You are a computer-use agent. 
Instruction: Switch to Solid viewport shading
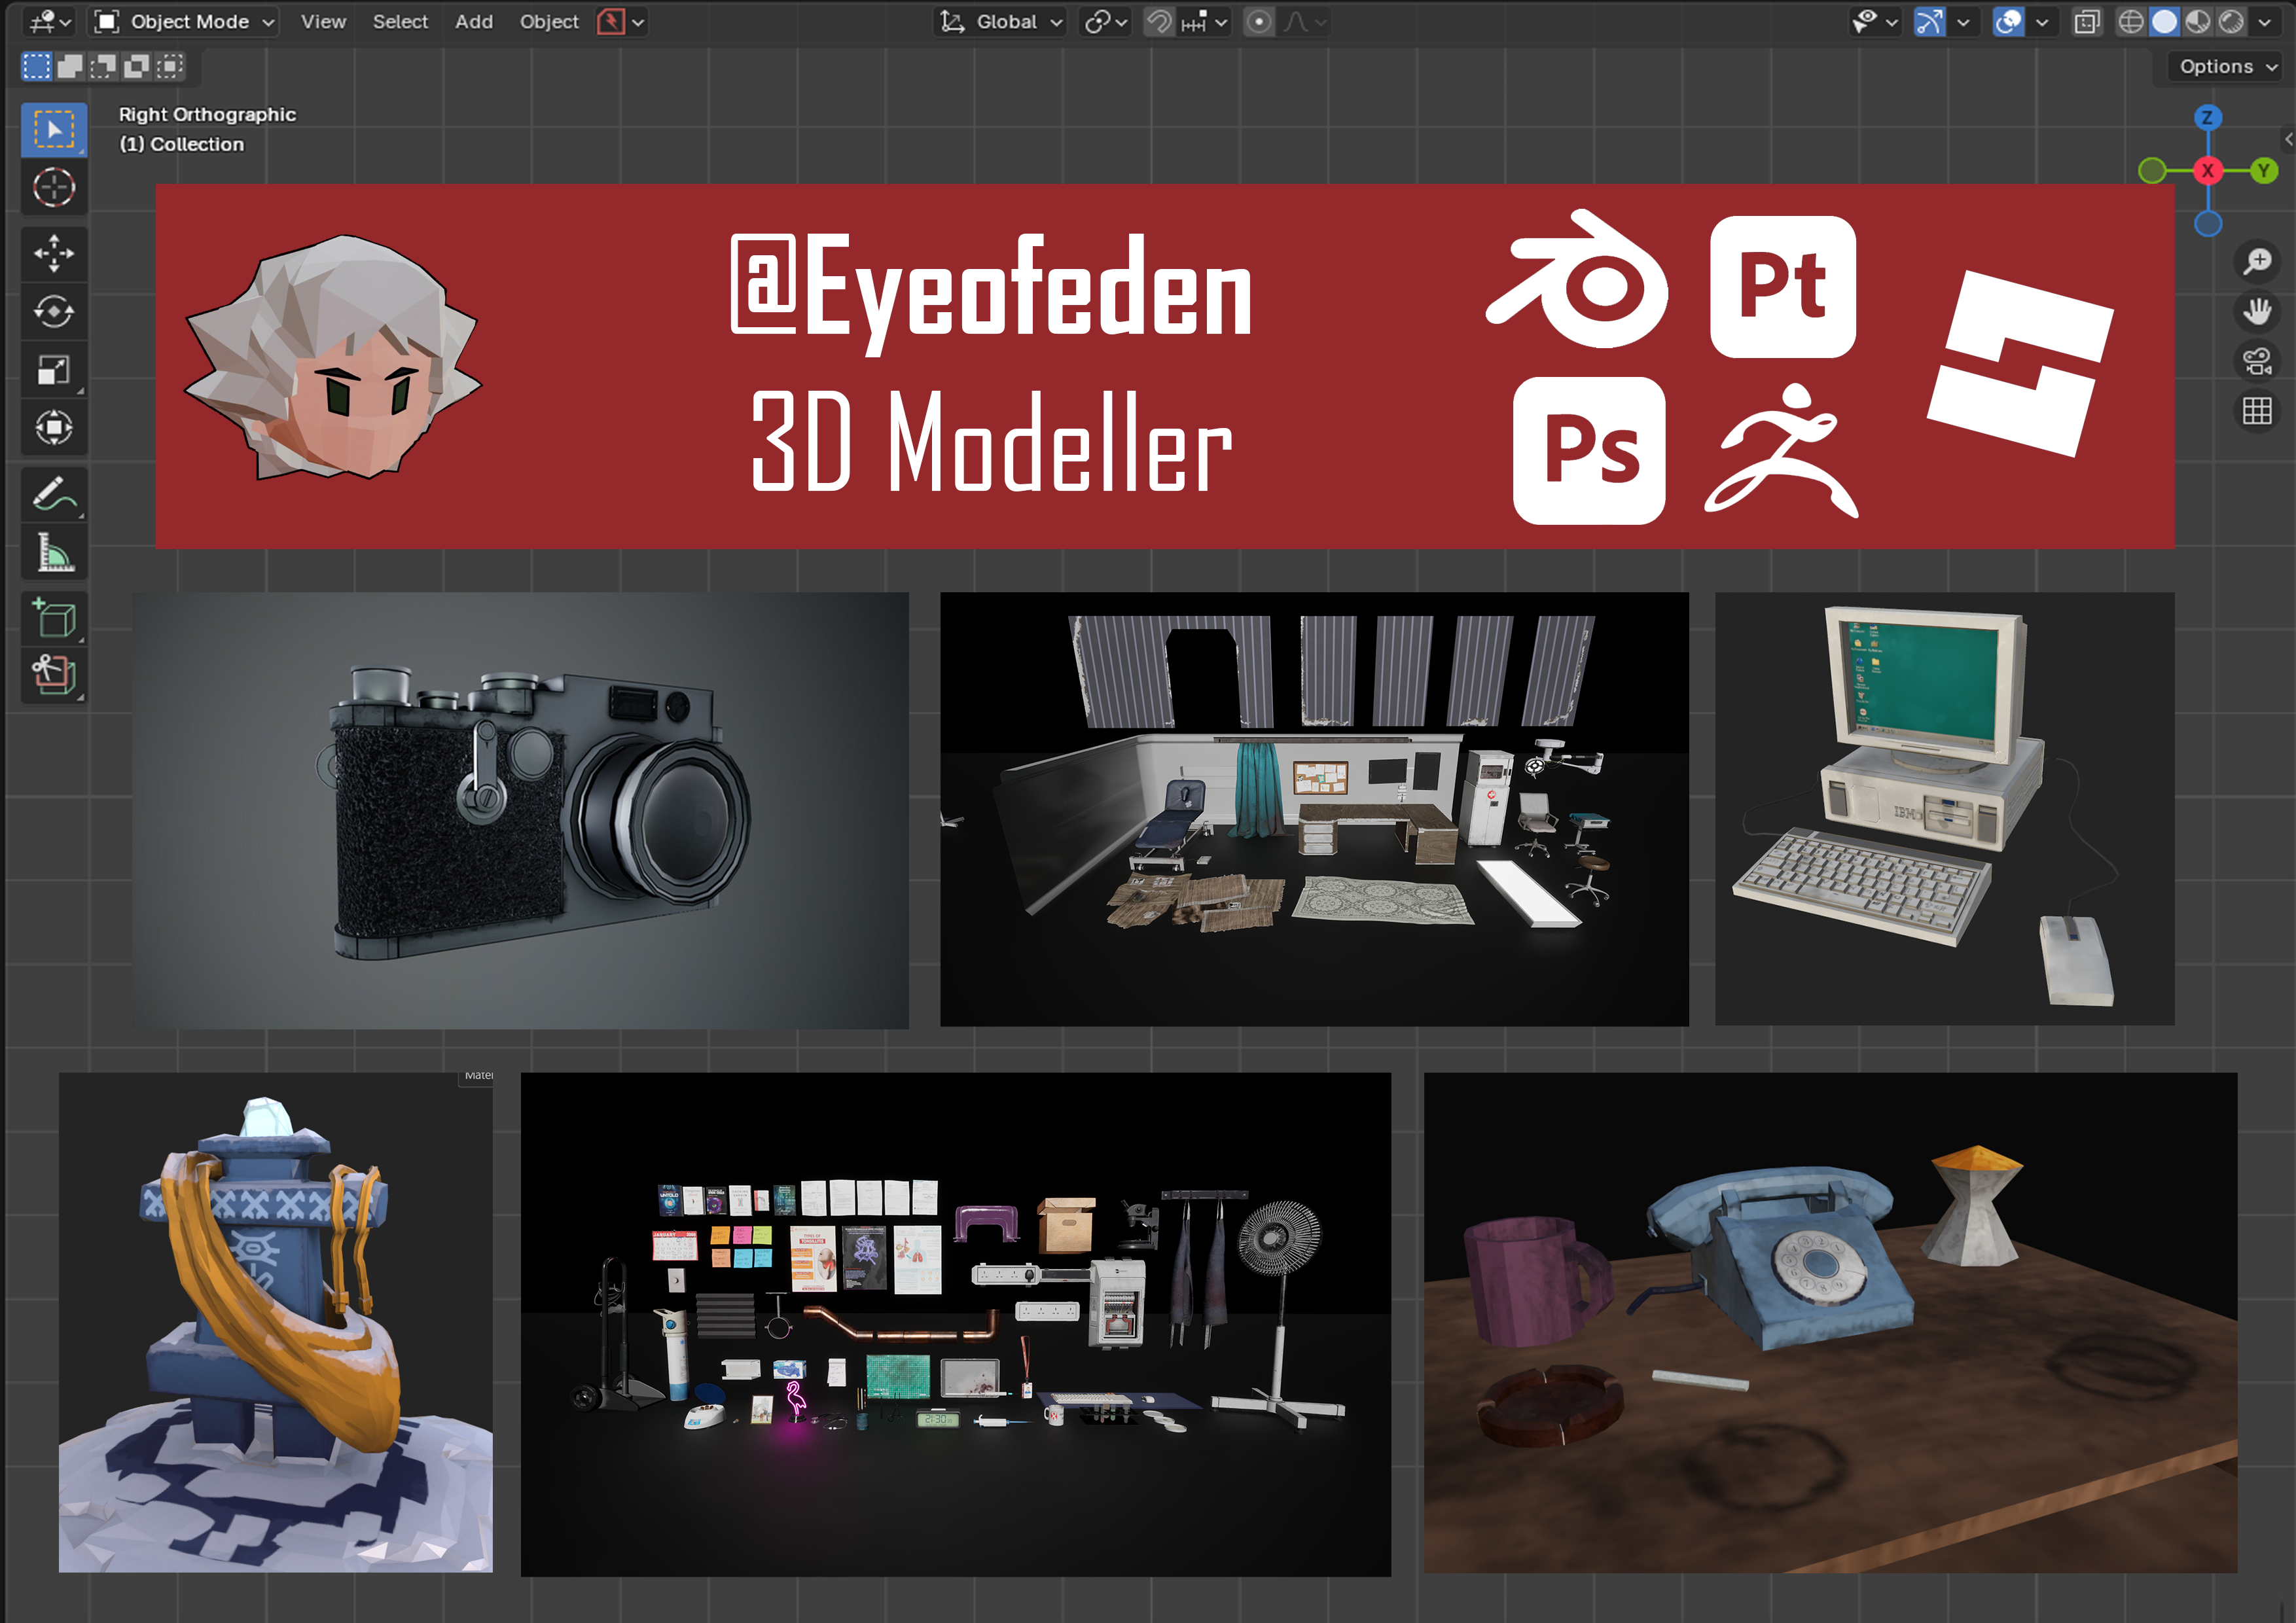coord(2164,22)
